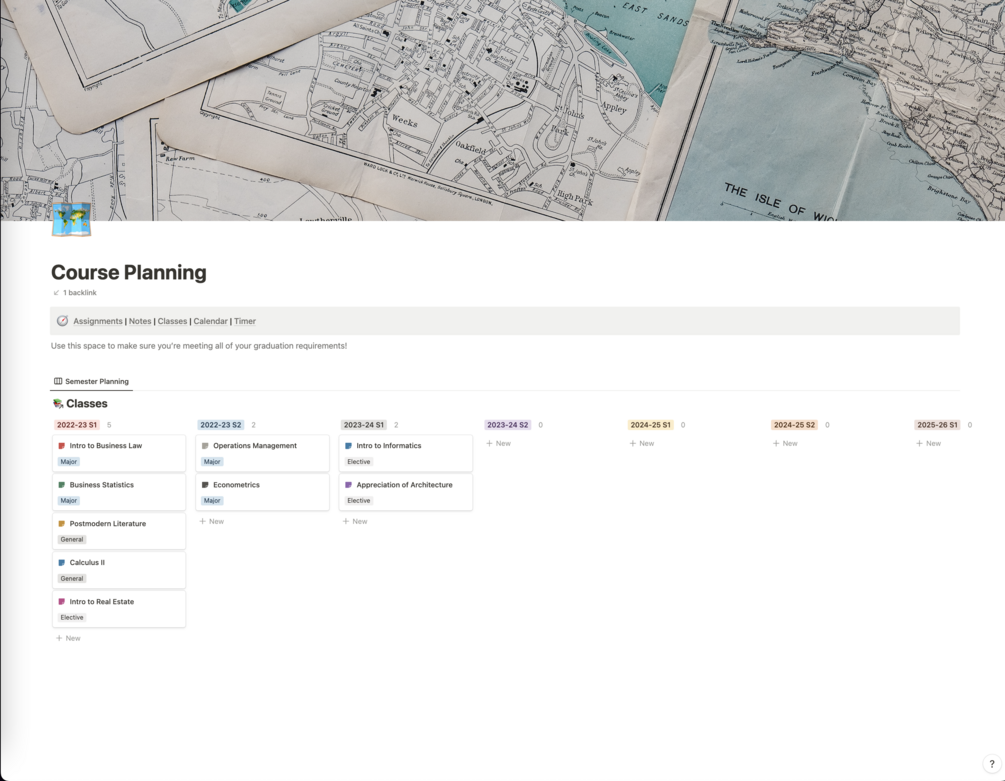The width and height of the screenshot is (1005, 781).
Task: Click the map page icon
Action: (x=71, y=219)
